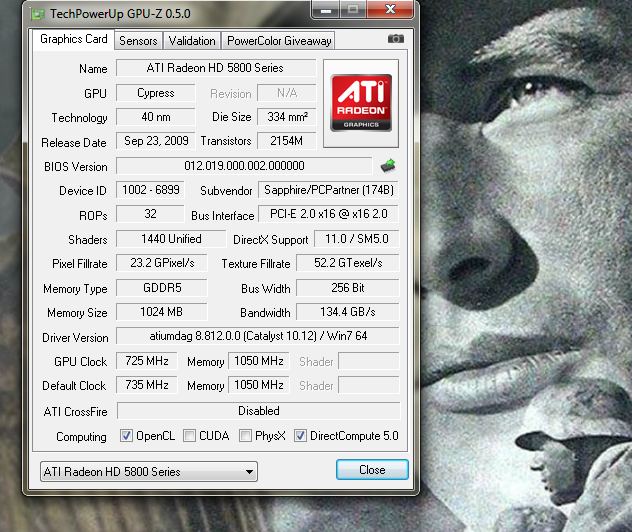Click the Subvendor field Sapphire/PCPartner

(x=328, y=190)
